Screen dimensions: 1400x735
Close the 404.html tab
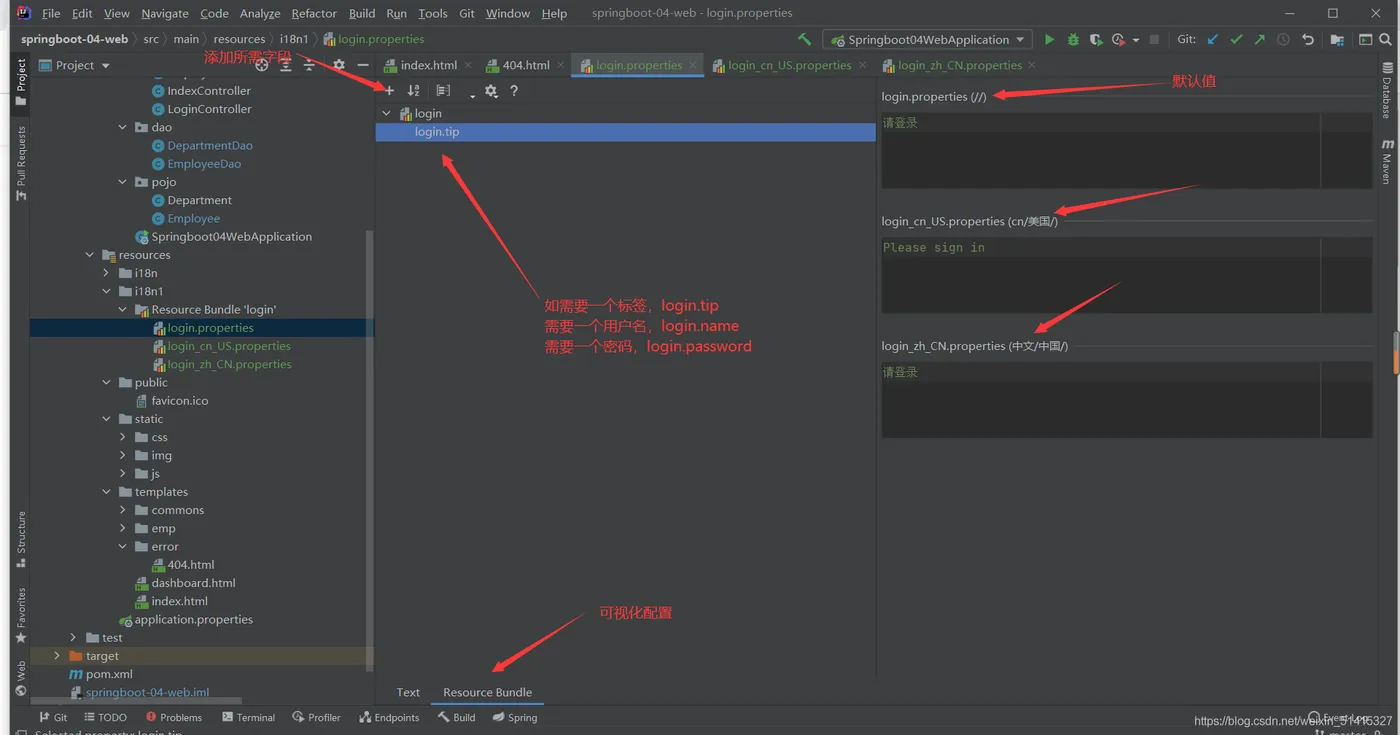point(561,65)
